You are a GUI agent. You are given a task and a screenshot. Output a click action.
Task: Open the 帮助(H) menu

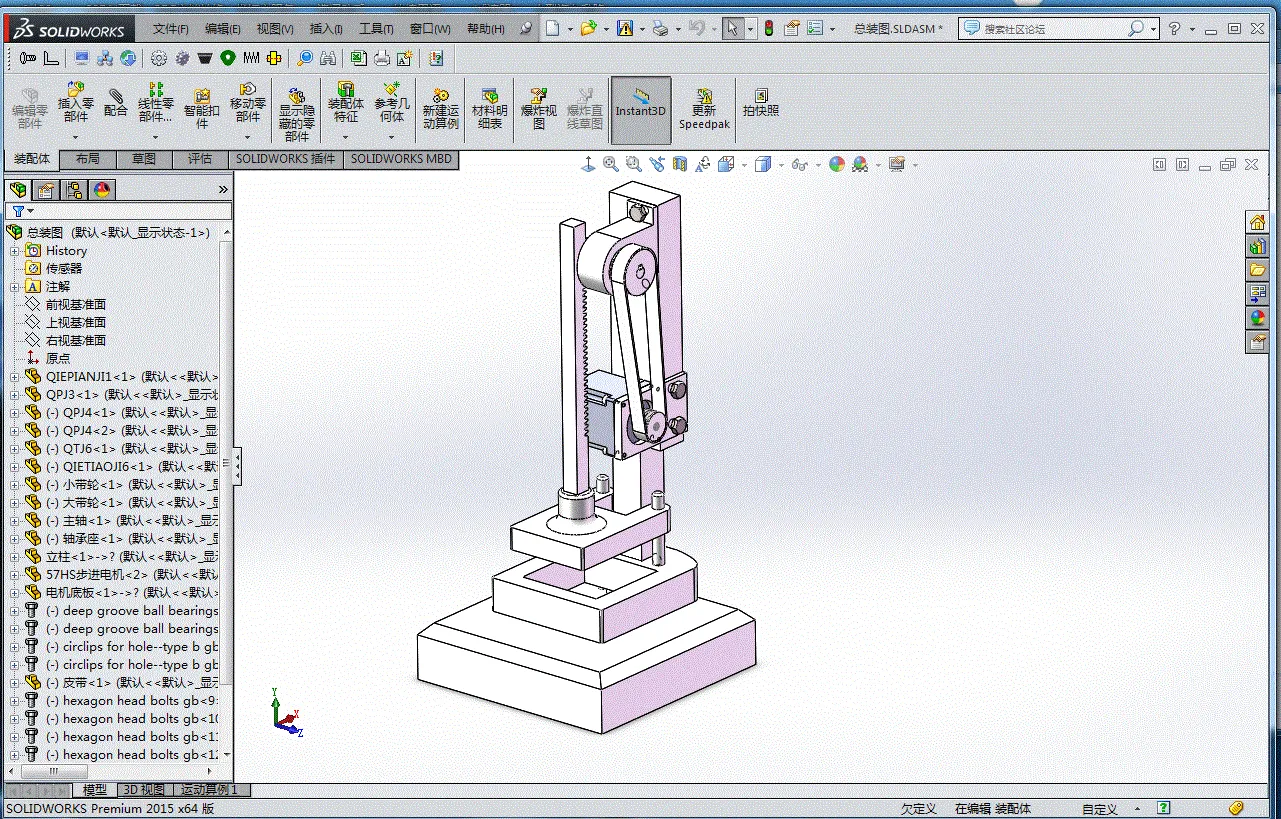click(486, 29)
